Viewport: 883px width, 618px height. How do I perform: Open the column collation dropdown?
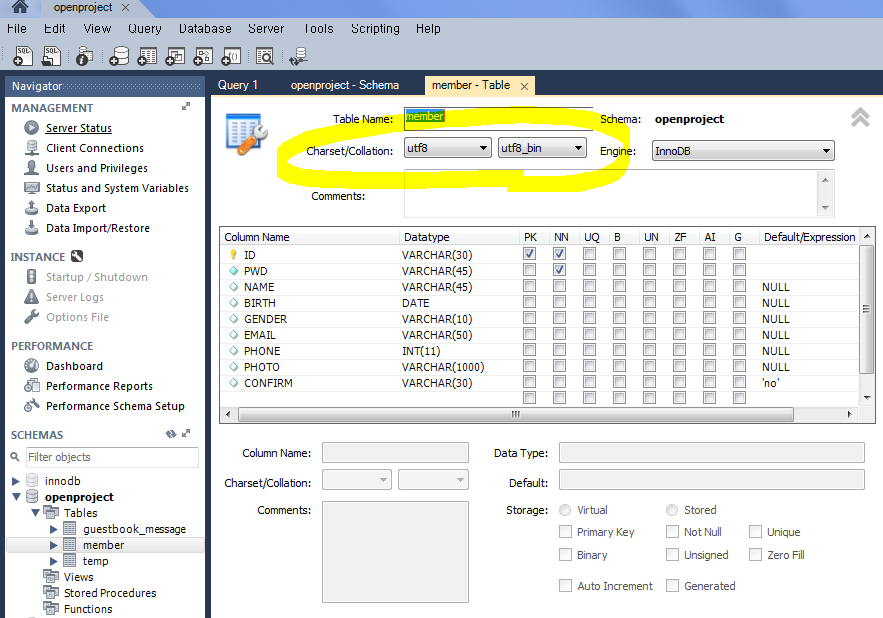coord(433,480)
